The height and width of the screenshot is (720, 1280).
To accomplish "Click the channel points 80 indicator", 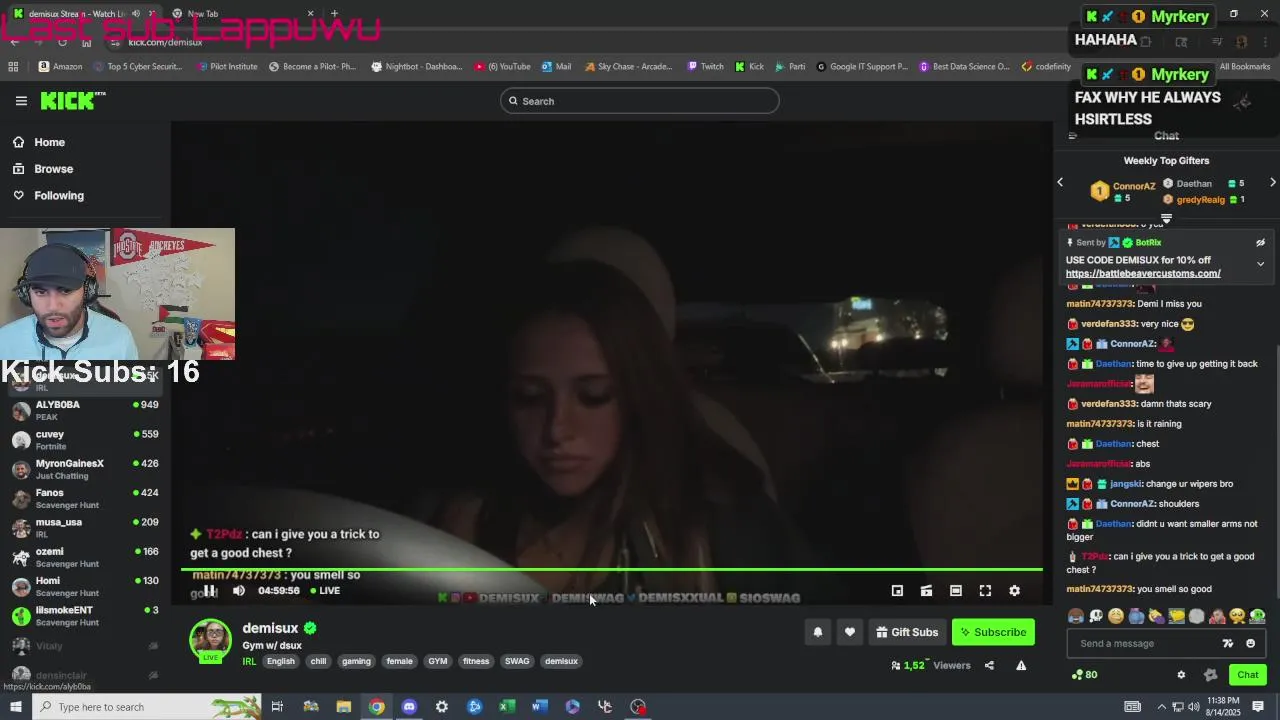I will [1084, 675].
